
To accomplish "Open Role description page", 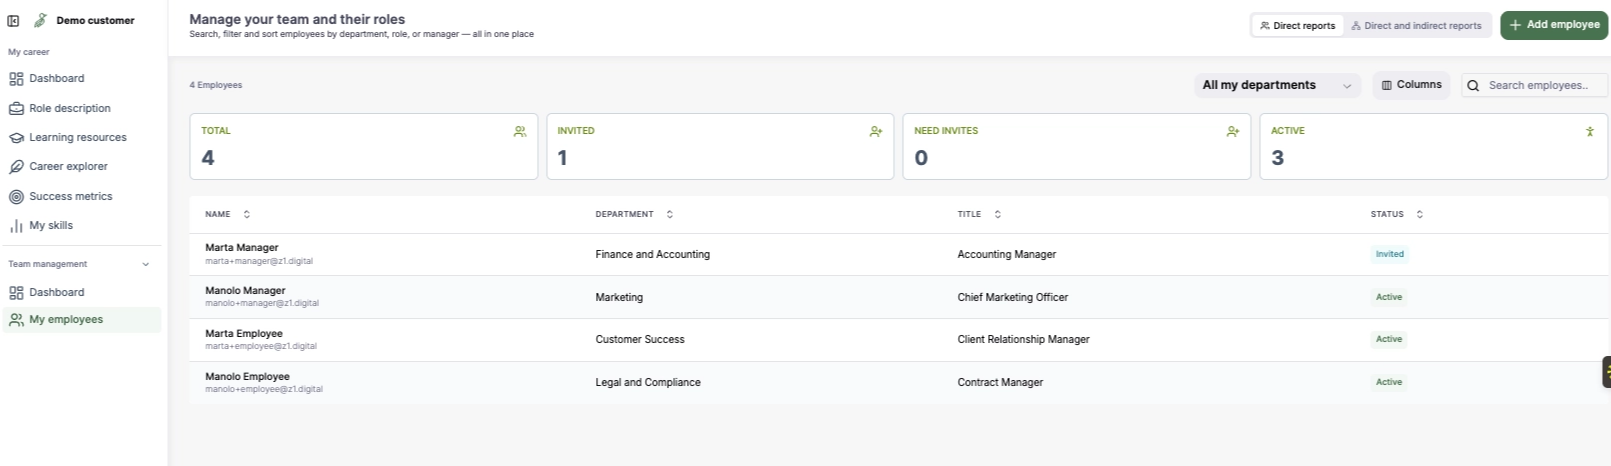I will tap(70, 108).
